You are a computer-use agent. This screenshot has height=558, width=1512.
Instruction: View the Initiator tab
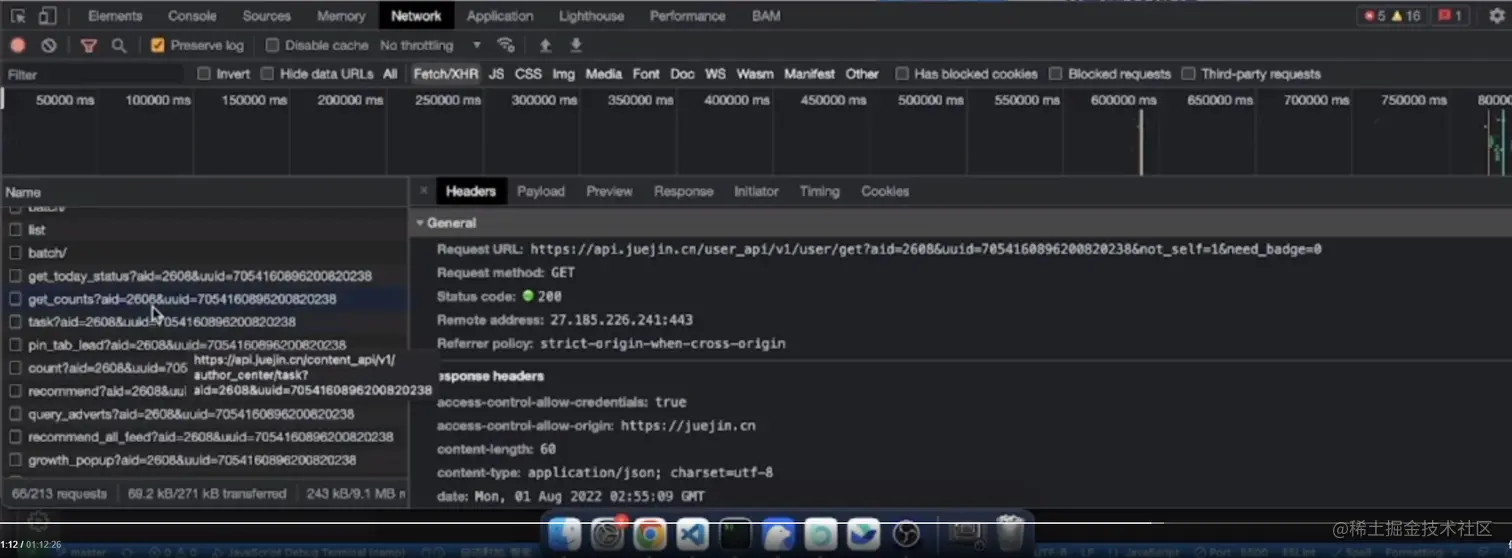pos(756,191)
